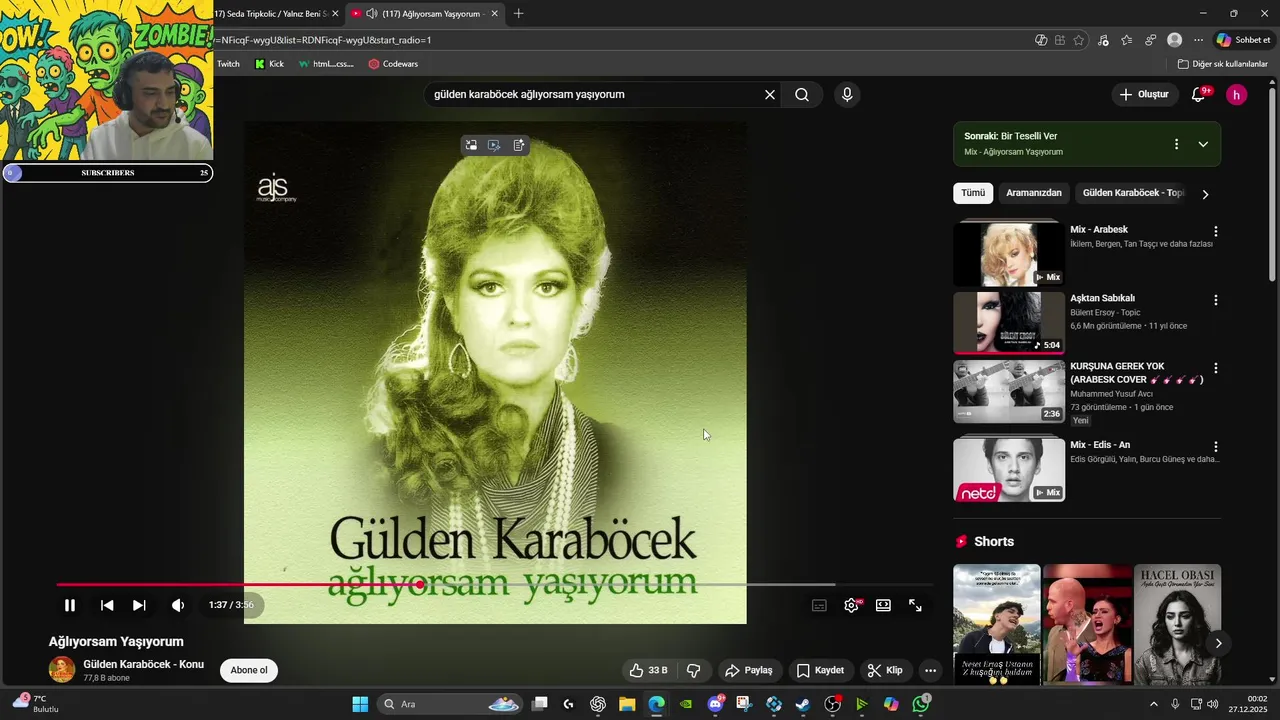The width and height of the screenshot is (1280, 720).
Task: Click picture-in-picture icon over video
Action: tap(471, 145)
